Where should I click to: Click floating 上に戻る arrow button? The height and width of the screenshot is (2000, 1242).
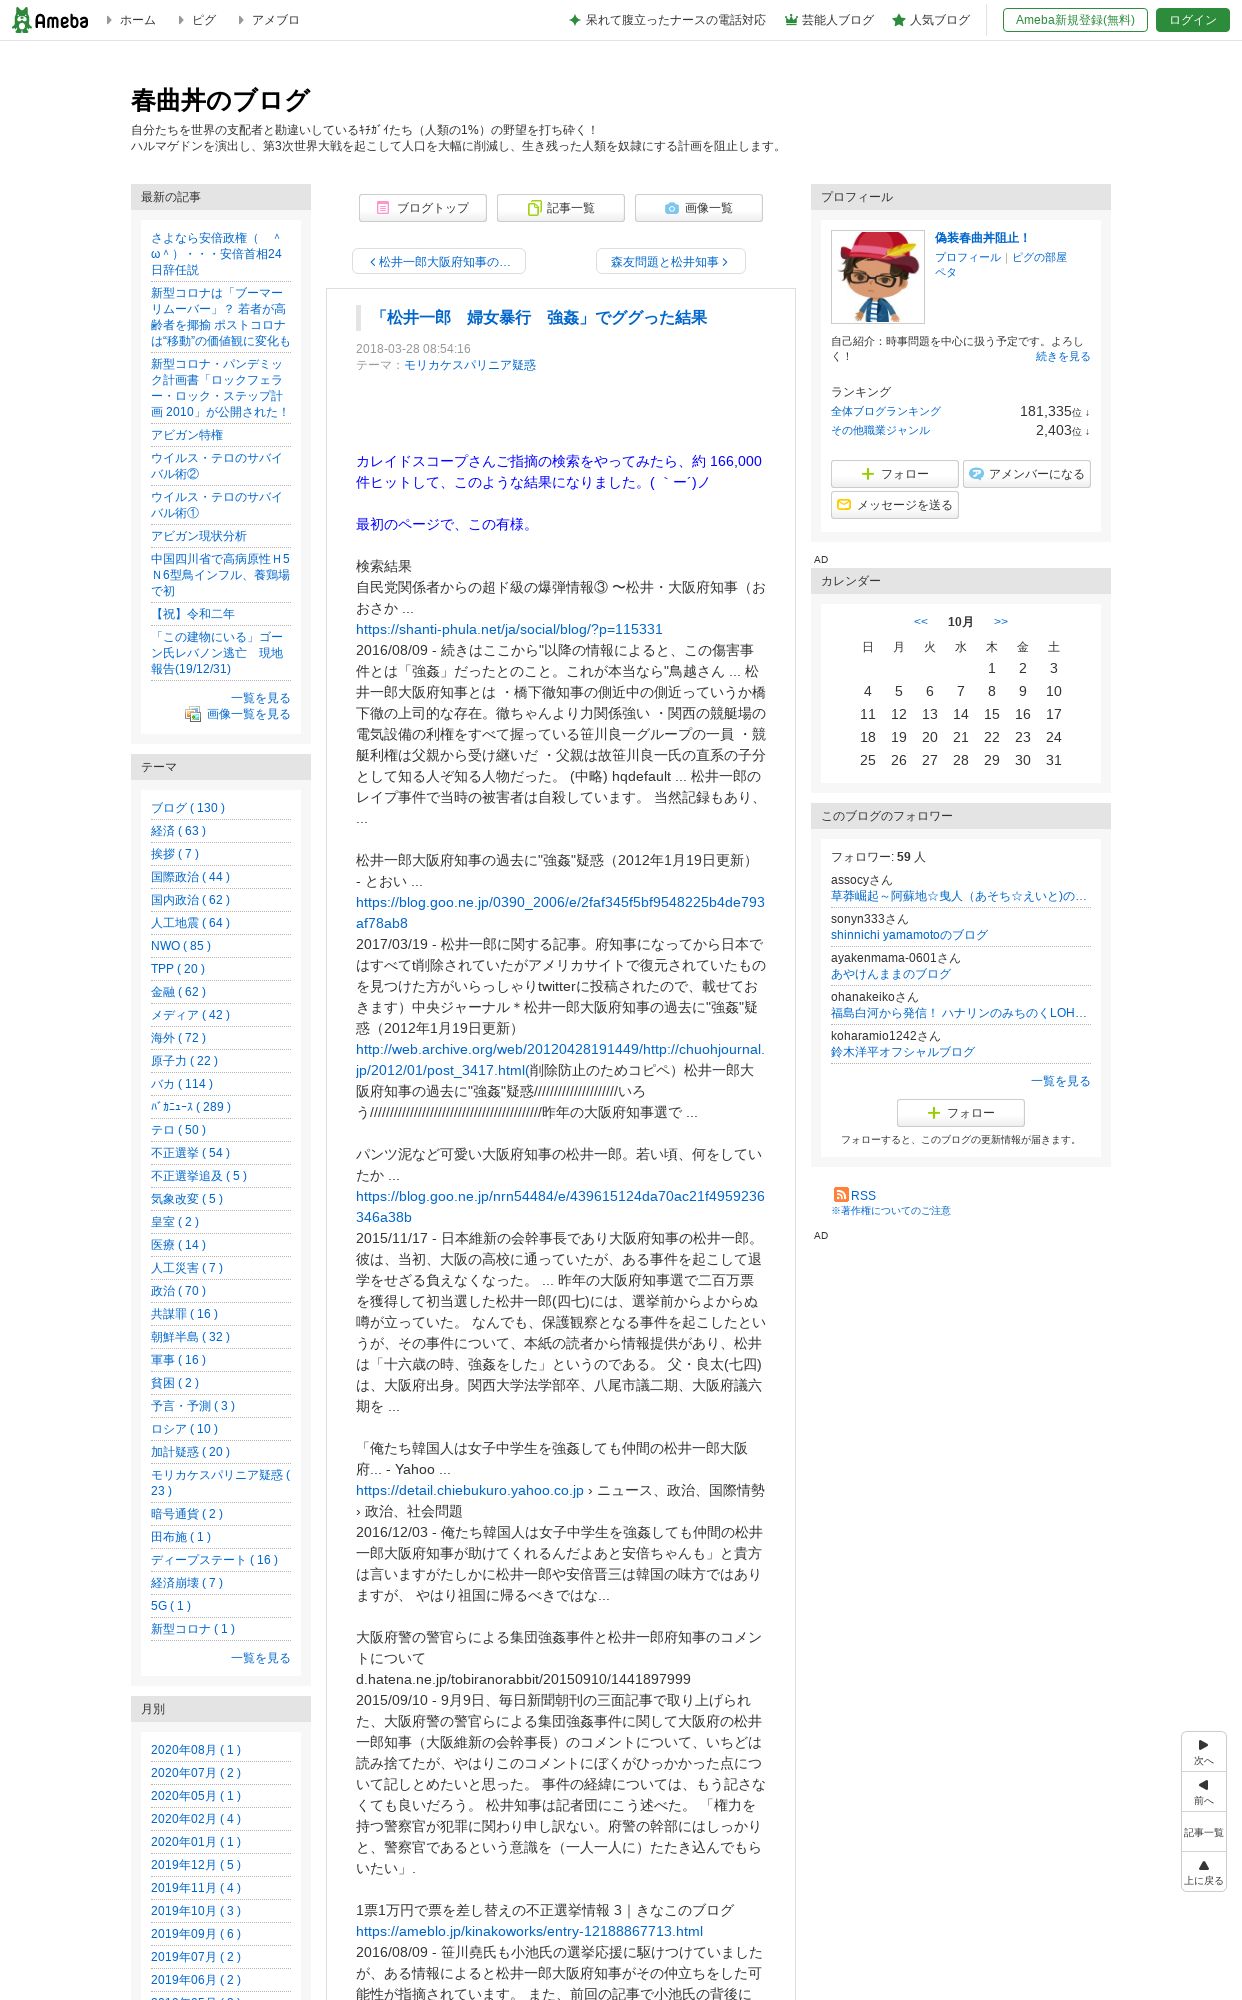coord(1204,1872)
